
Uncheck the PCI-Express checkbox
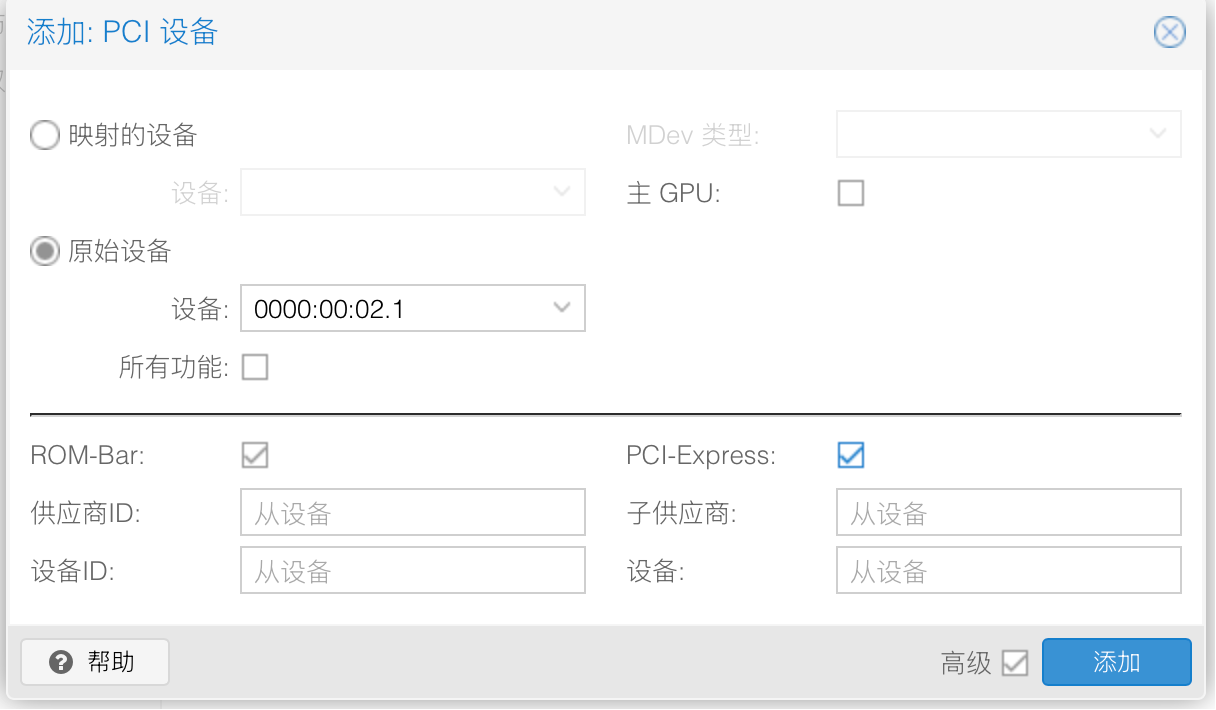(850, 456)
